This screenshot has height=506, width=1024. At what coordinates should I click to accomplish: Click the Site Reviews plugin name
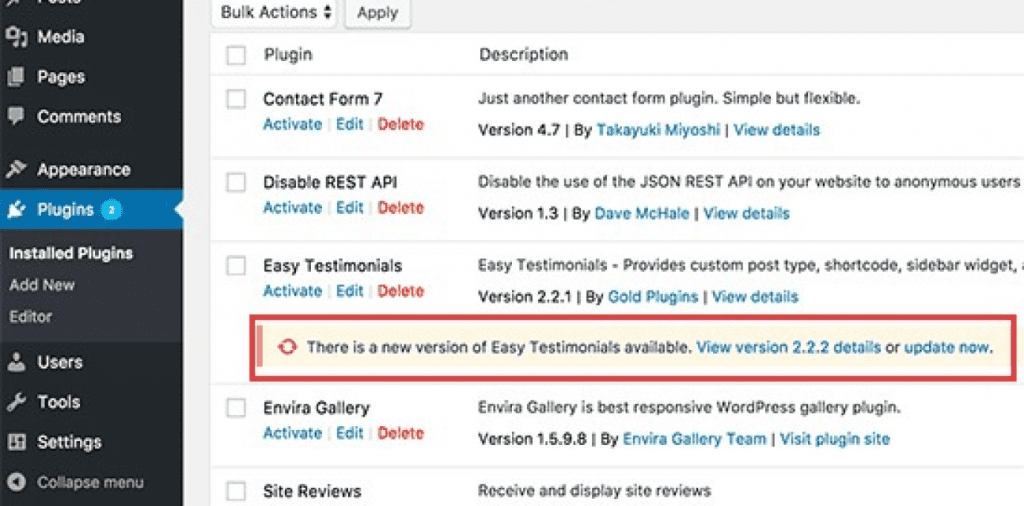pyautogui.click(x=312, y=491)
